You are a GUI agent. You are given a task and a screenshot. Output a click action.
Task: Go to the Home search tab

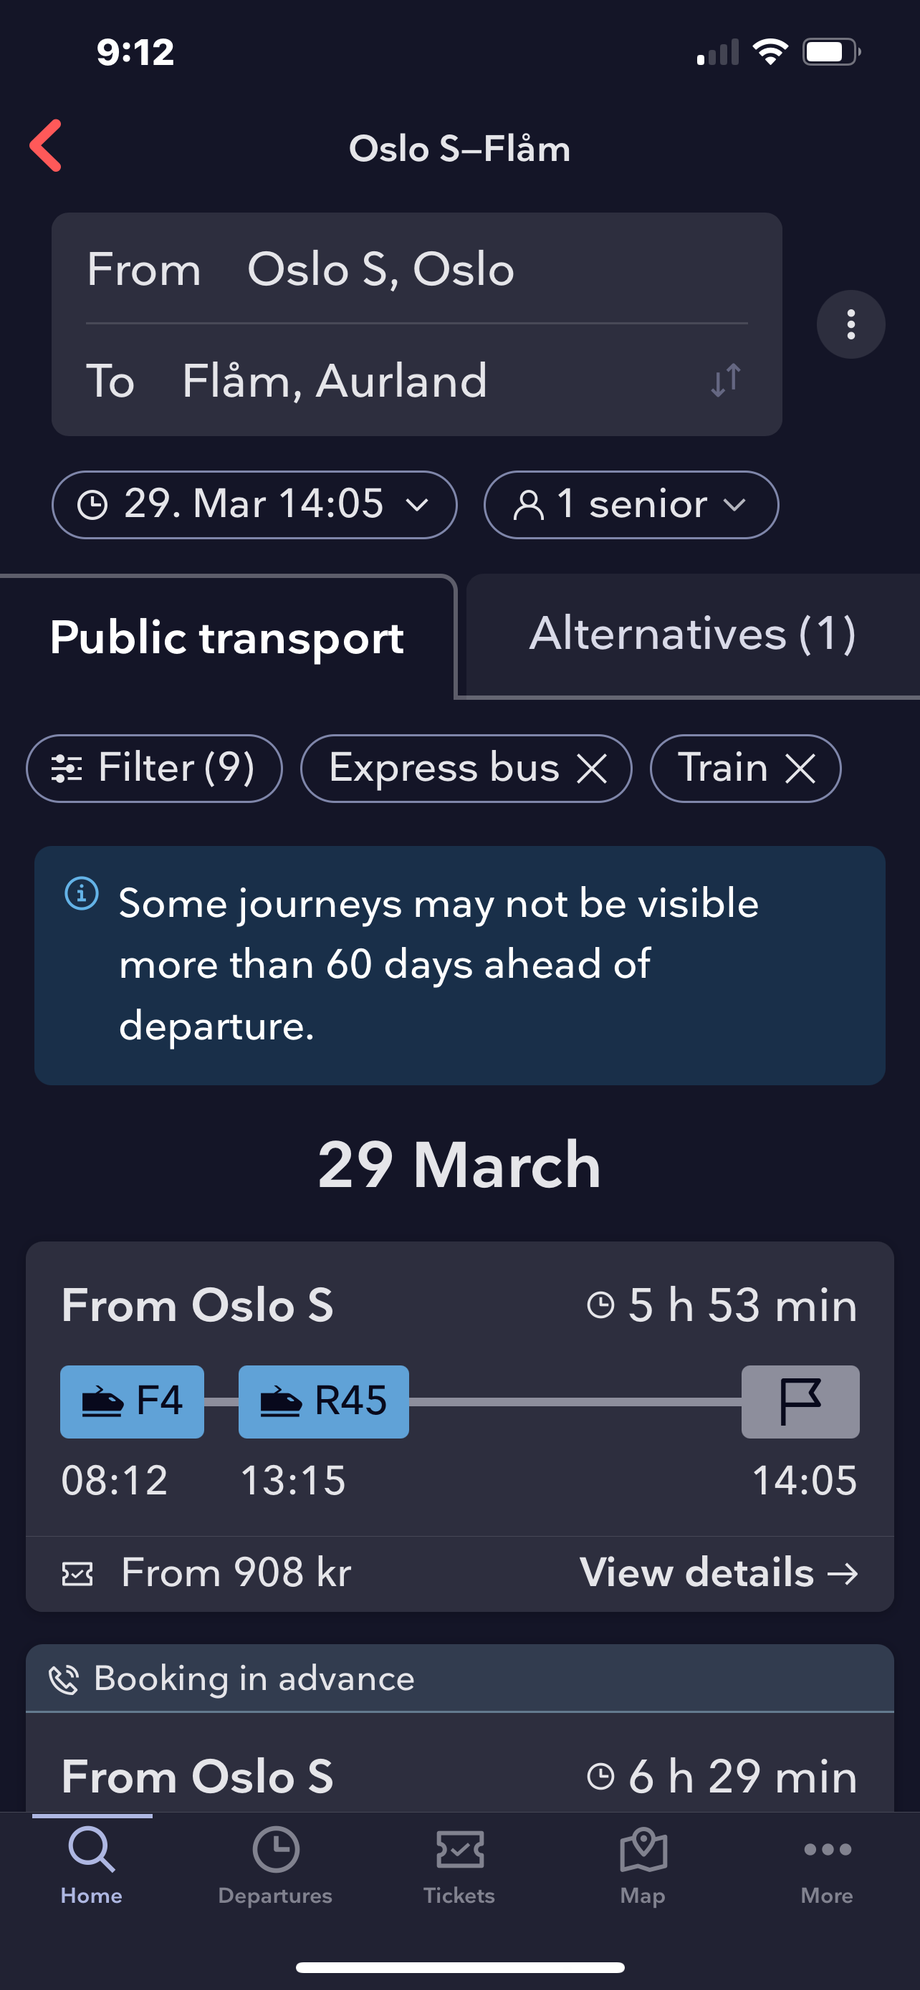tap(91, 1866)
